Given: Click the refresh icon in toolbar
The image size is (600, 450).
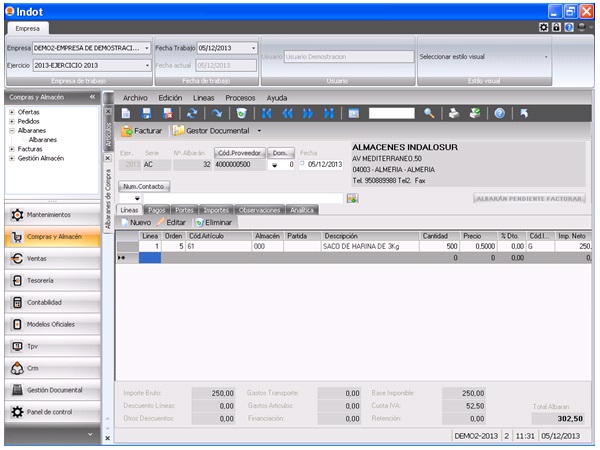Looking at the screenshot, I should (192, 114).
